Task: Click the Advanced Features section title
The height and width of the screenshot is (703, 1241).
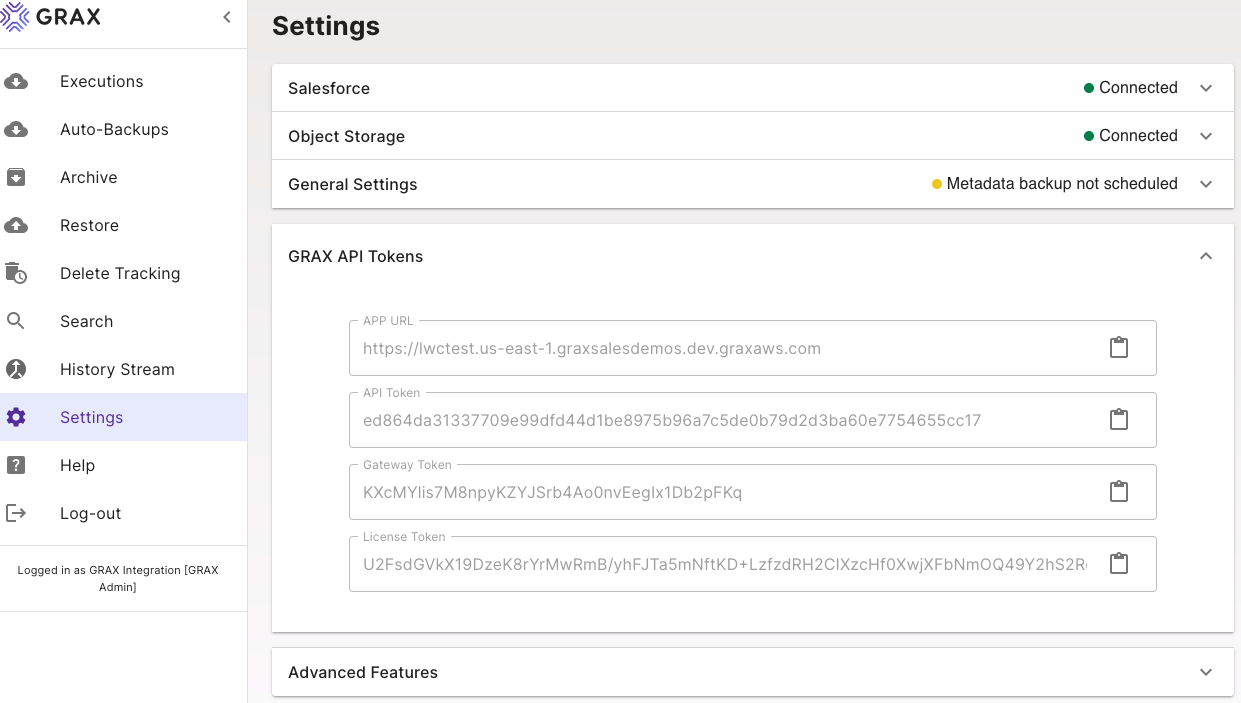Action: click(x=363, y=672)
